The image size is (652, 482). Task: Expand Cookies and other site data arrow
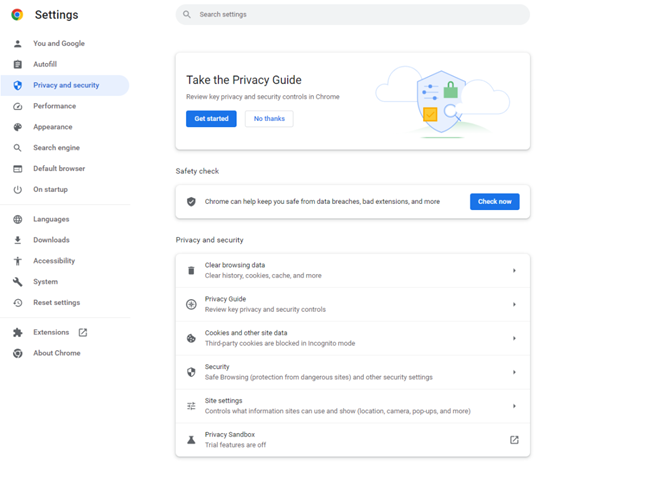click(x=514, y=338)
